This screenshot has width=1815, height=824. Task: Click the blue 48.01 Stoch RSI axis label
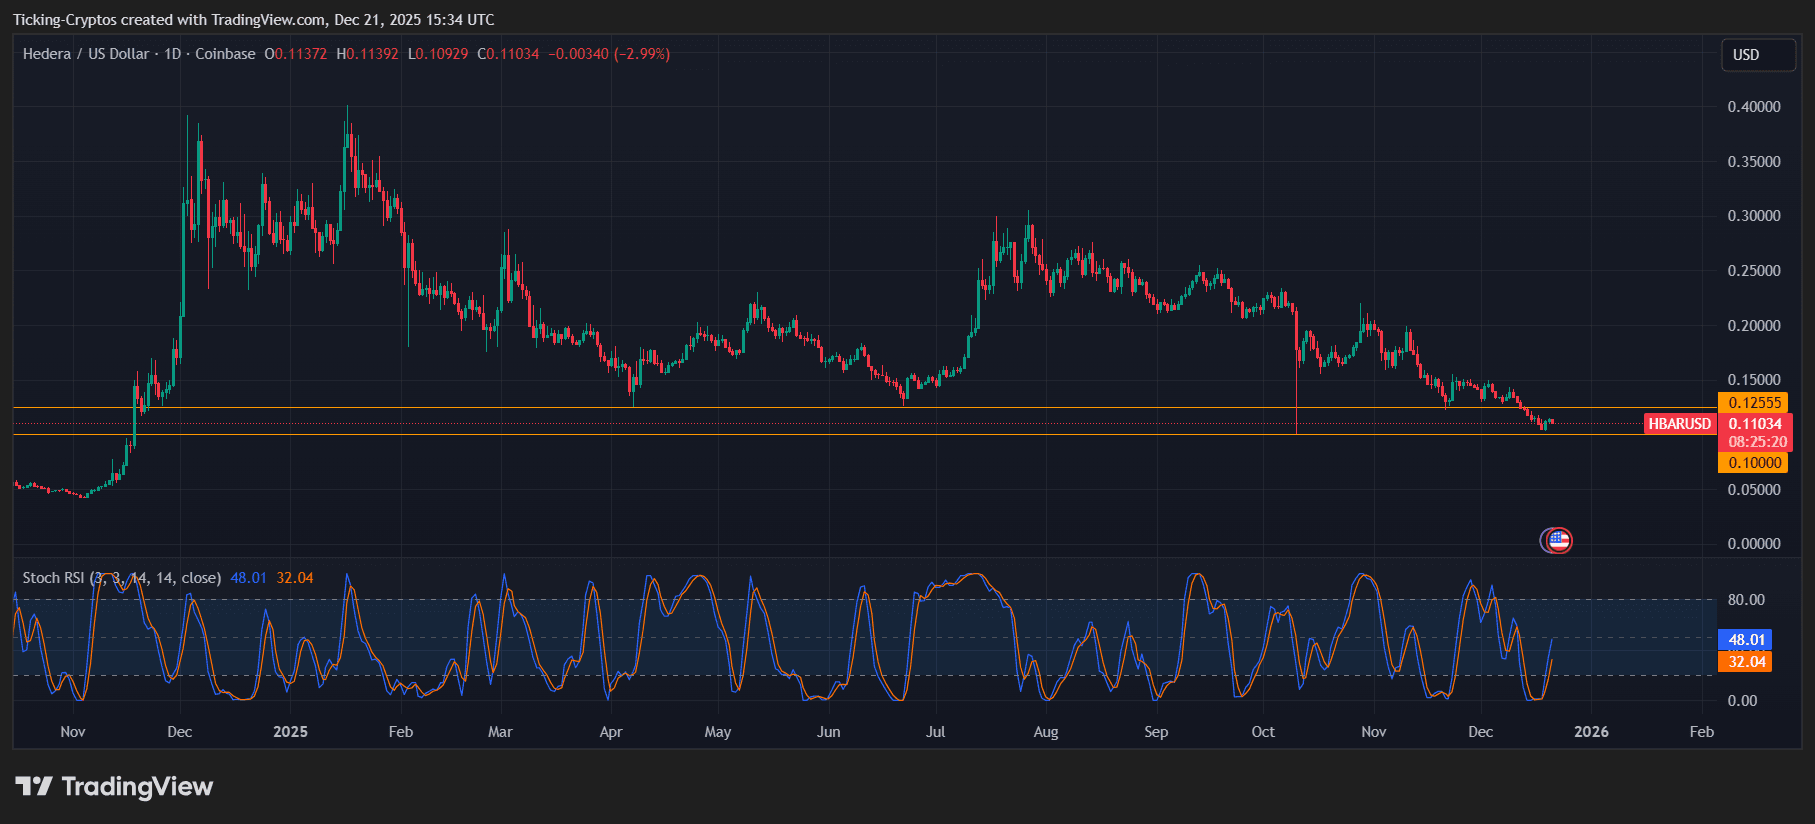pos(1745,640)
